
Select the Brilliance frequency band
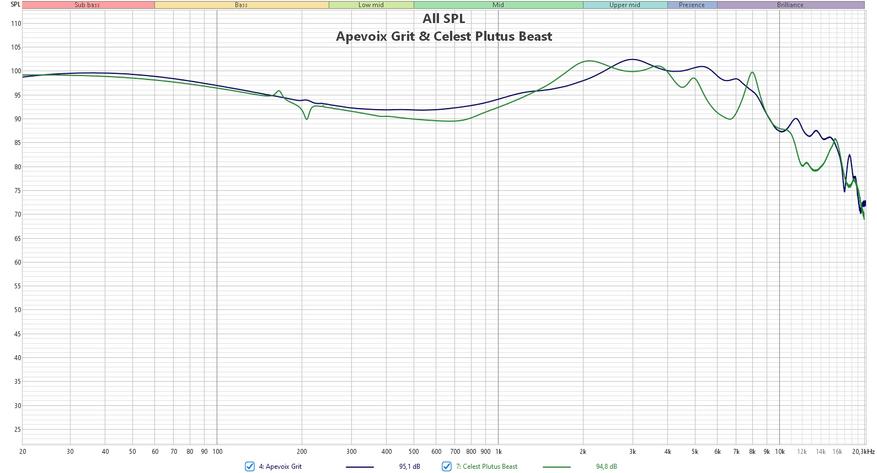tap(790, 5)
